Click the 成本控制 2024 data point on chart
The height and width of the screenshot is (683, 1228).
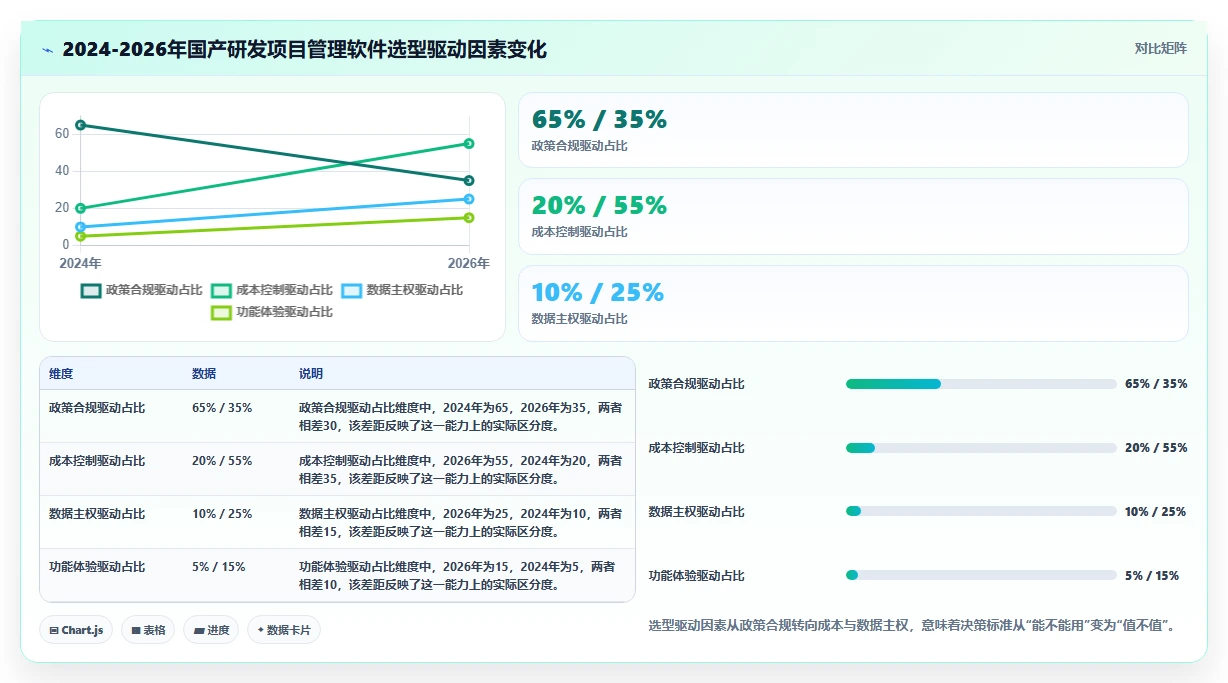coord(80,208)
